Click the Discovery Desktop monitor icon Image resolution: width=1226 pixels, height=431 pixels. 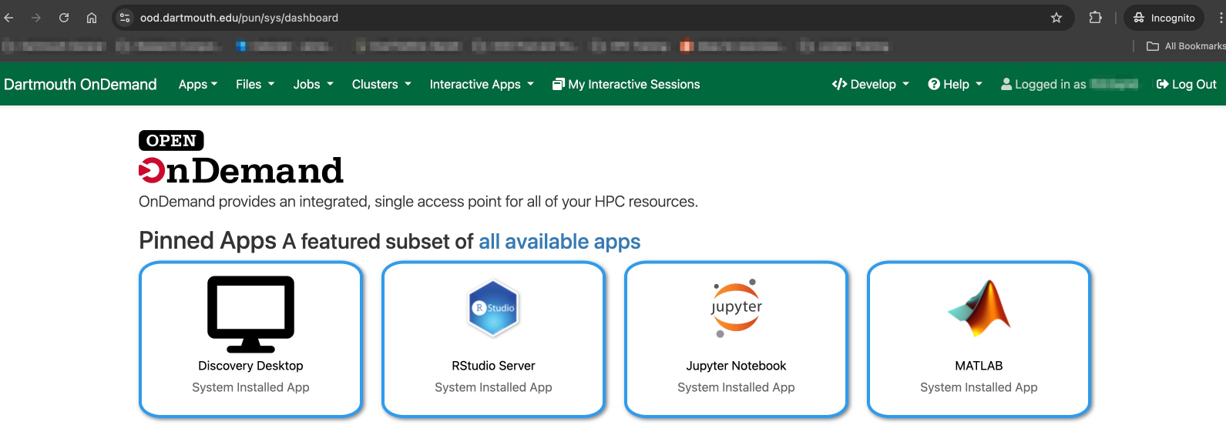click(251, 314)
